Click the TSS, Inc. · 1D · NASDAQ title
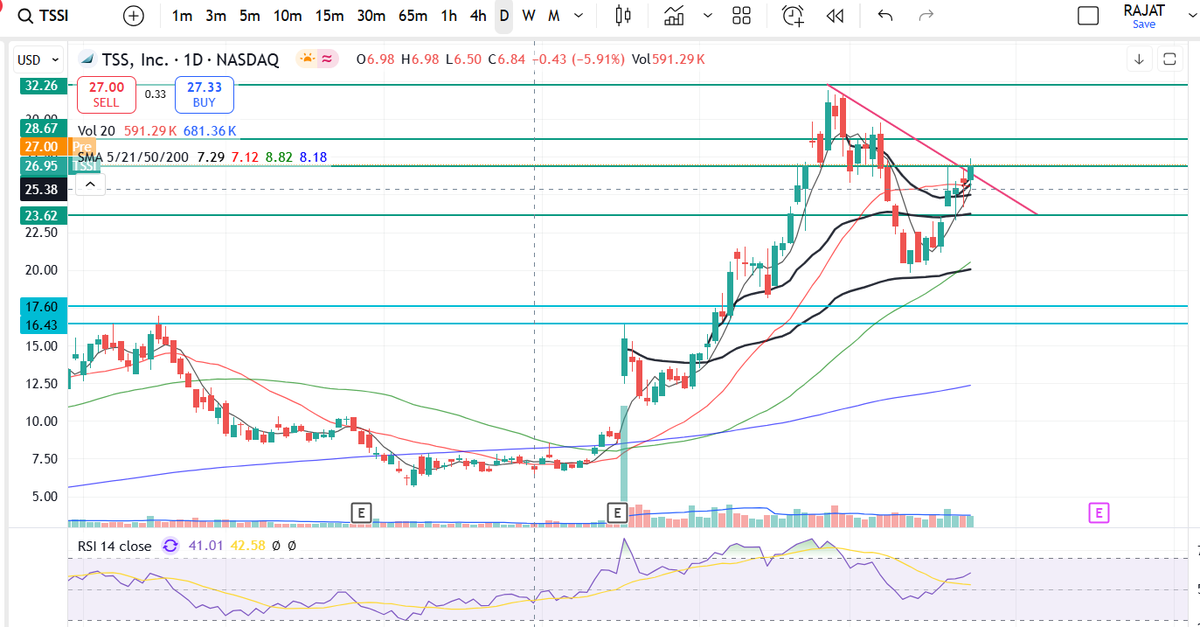 click(190, 60)
